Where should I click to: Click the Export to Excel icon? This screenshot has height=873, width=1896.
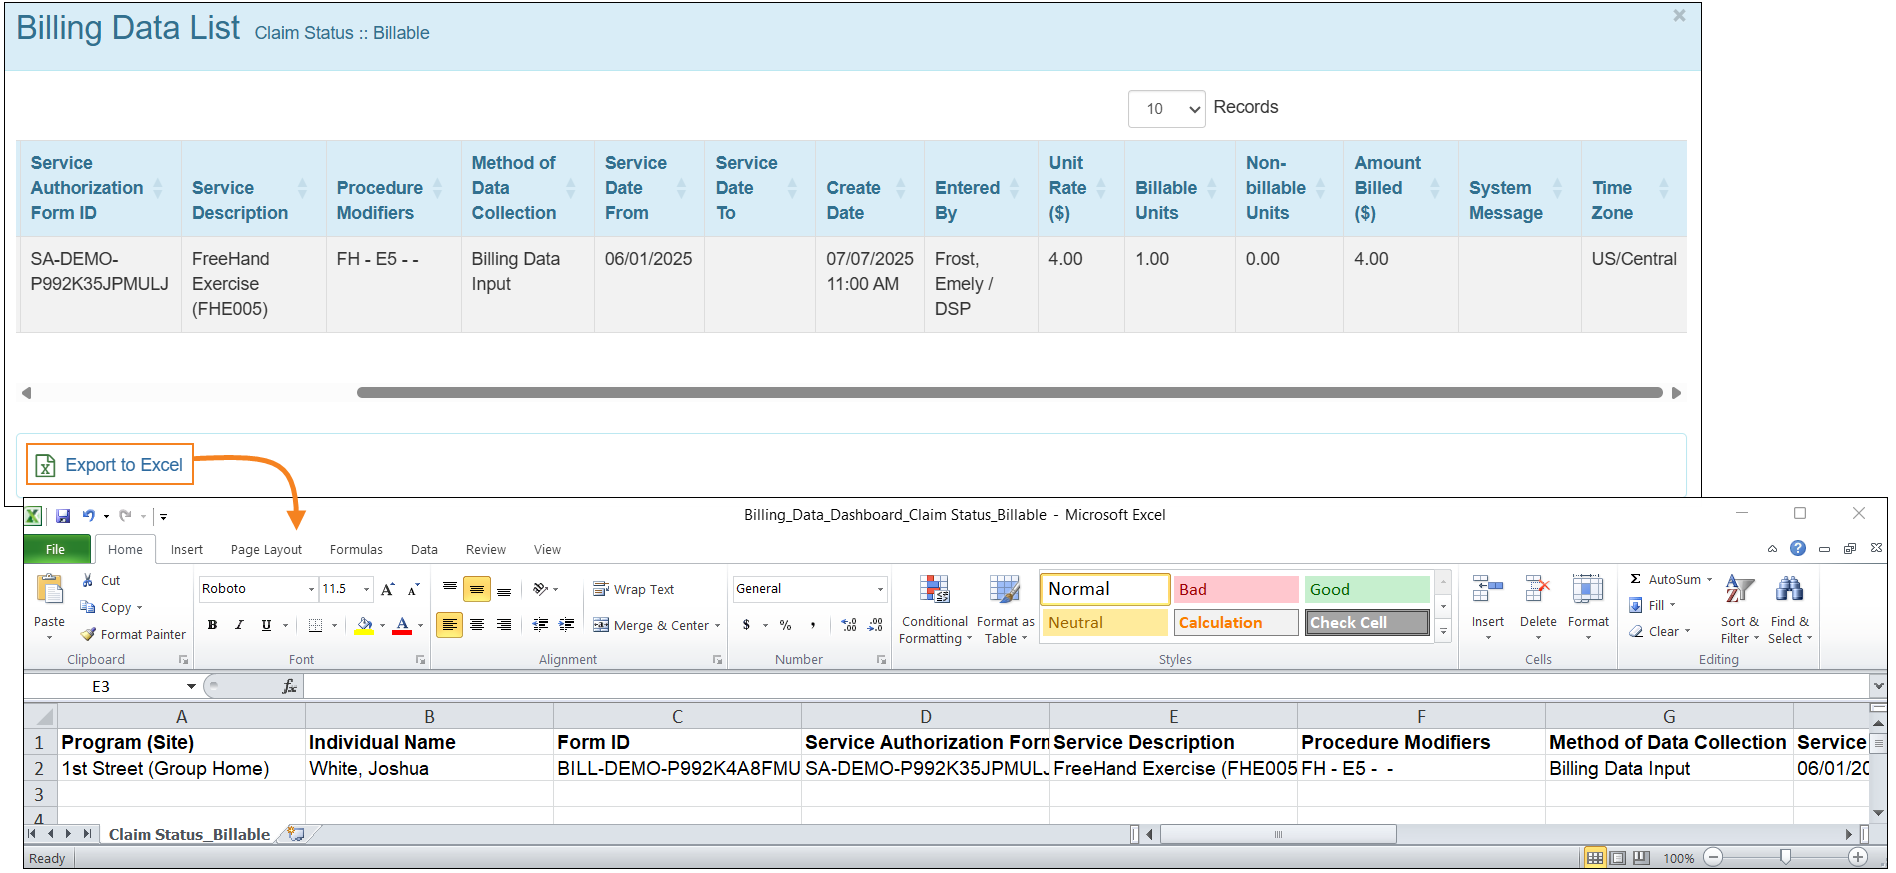coord(45,465)
